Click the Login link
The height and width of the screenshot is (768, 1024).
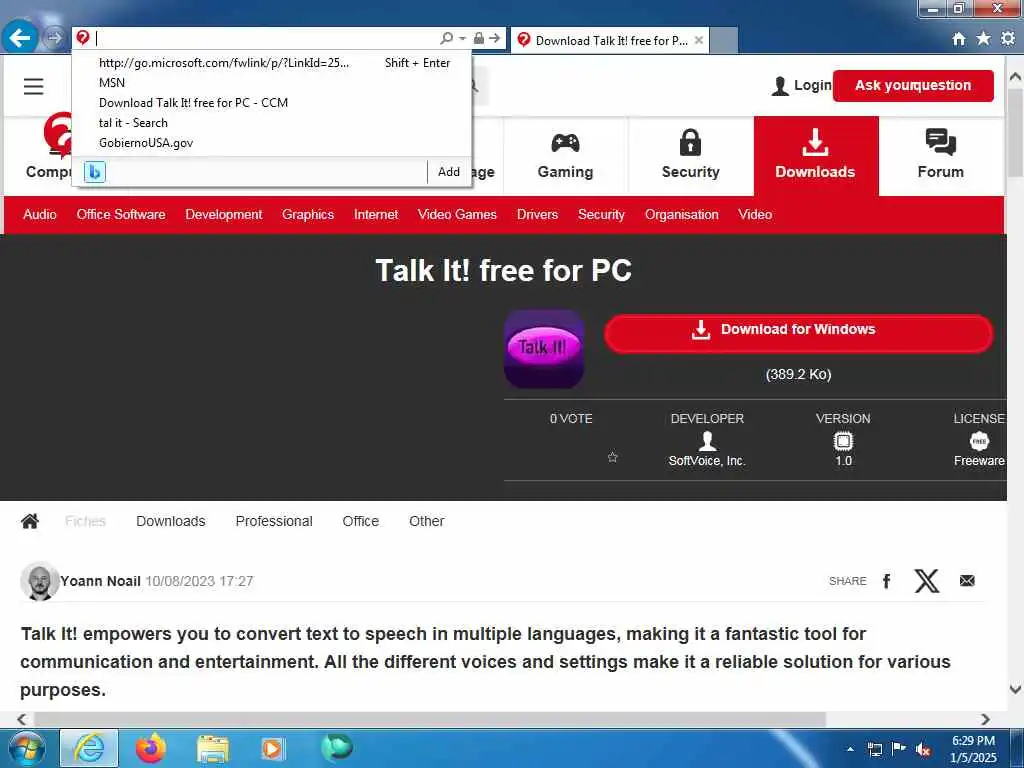[801, 86]
